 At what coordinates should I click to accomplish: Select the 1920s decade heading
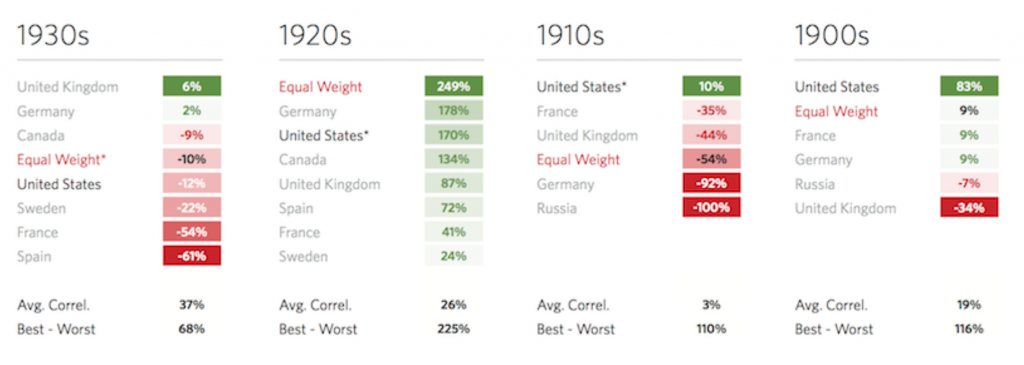315,36
